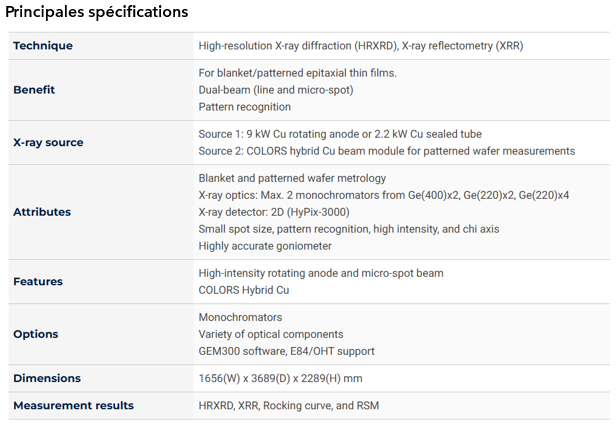616x431 pixels.
Task: Click the "Measurement results" row label
Action: [x=73, y=405]
